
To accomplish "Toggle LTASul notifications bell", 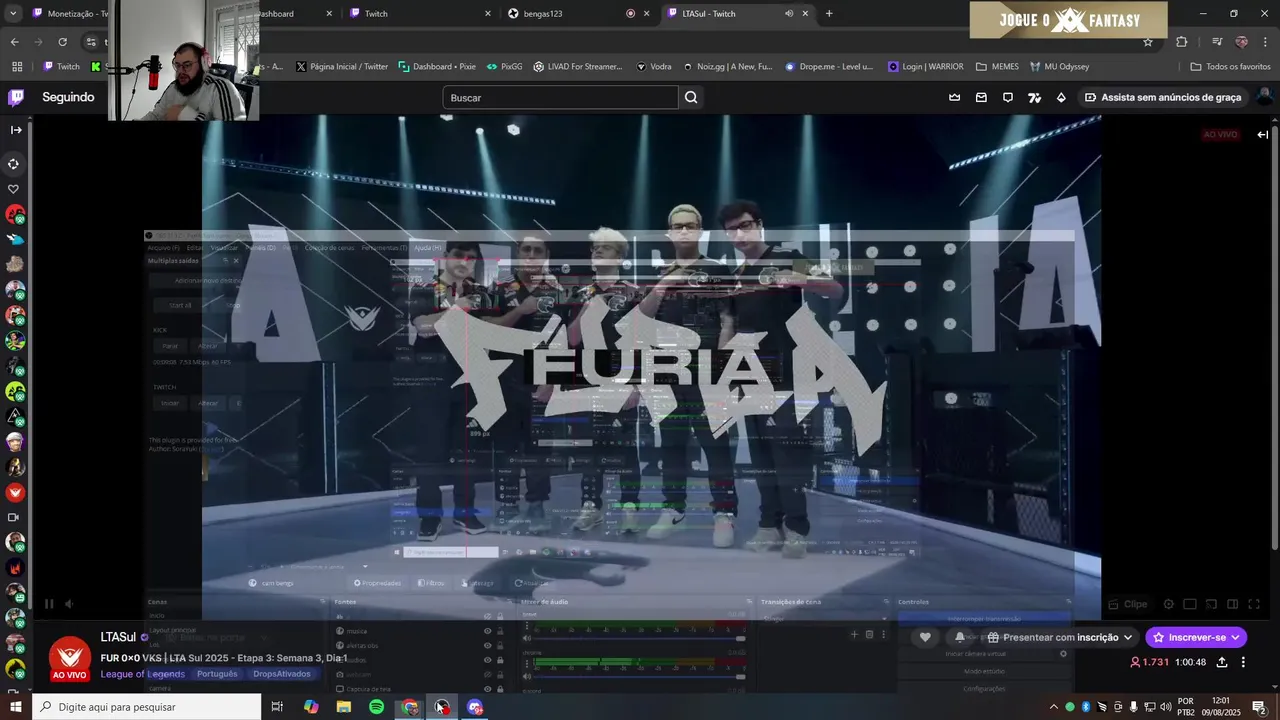I will [960, 637].
